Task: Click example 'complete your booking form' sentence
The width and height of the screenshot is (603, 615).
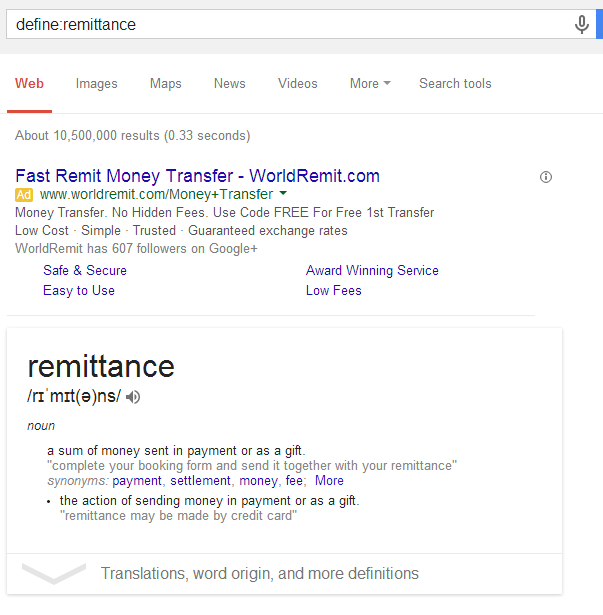Action: (x=252, y=466)
